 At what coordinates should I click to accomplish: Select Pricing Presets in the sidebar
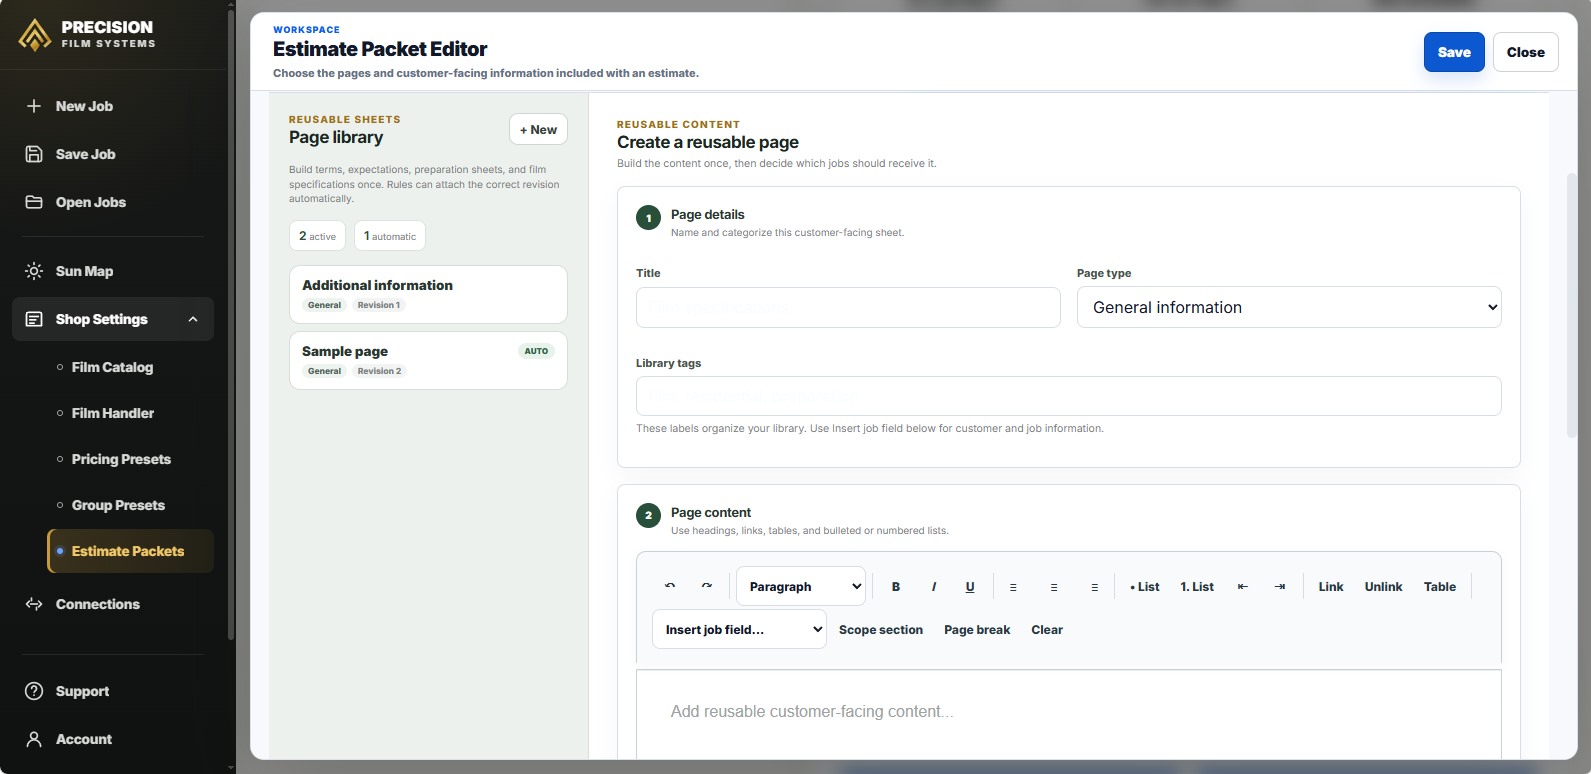(x=121, y=459)
